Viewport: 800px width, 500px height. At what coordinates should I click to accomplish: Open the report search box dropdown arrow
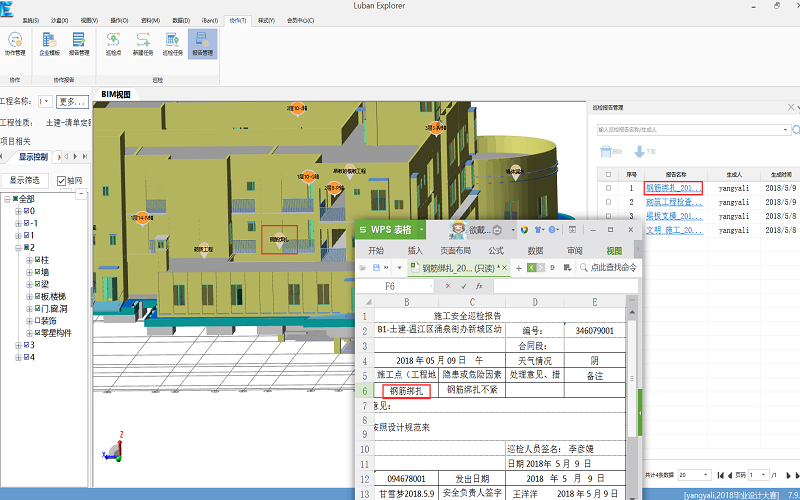785,130
